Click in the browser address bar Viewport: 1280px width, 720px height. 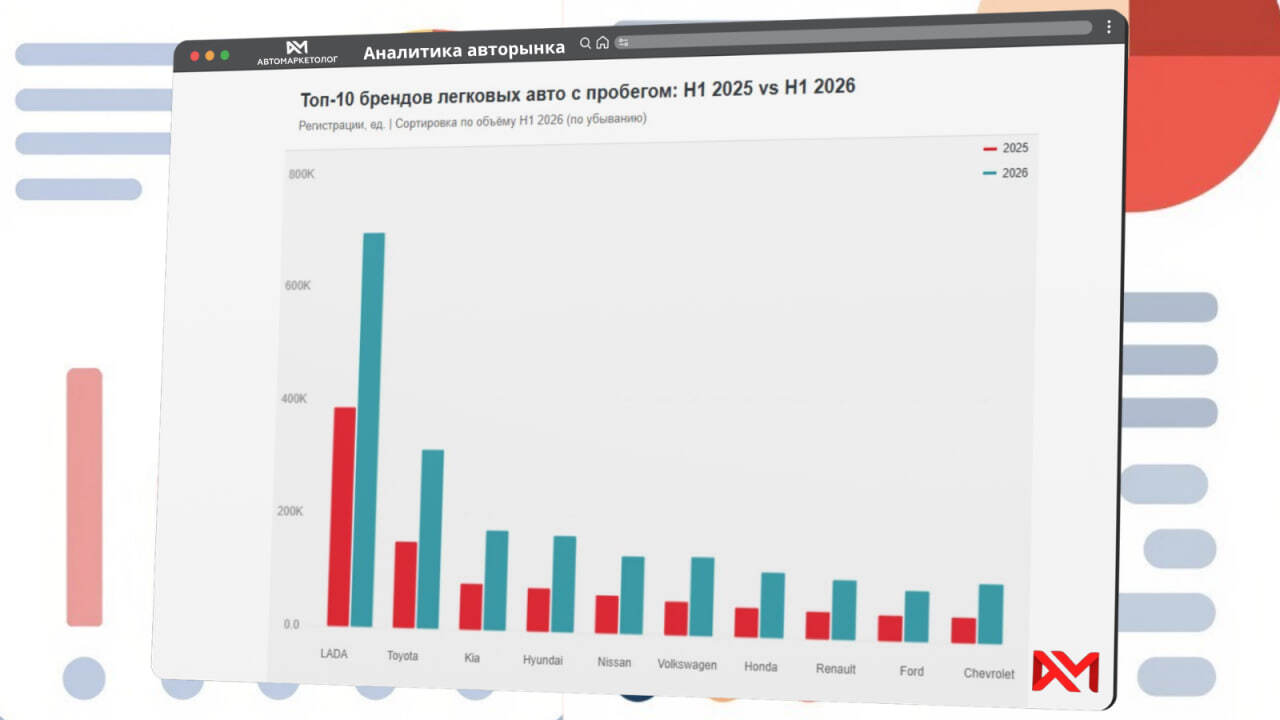coord(854,36)
